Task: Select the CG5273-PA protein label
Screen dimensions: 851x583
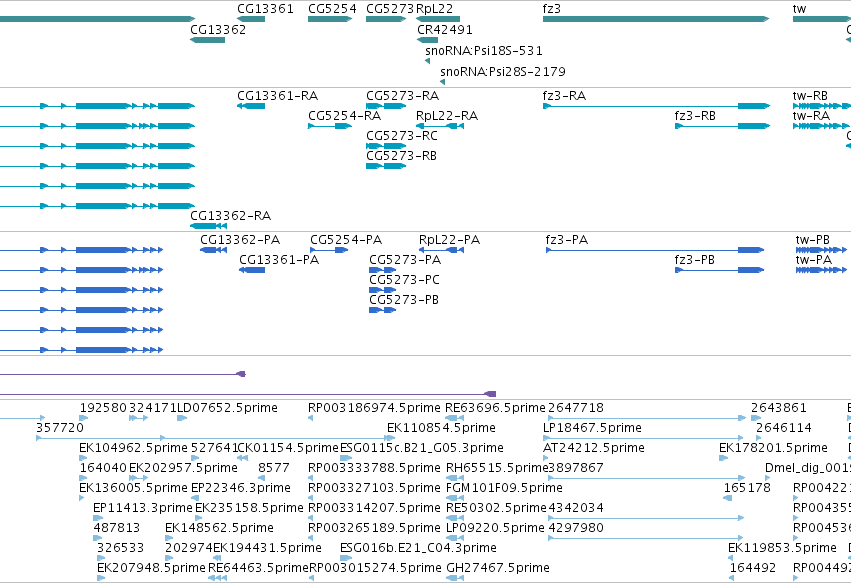Action: [x=405, y=259]
